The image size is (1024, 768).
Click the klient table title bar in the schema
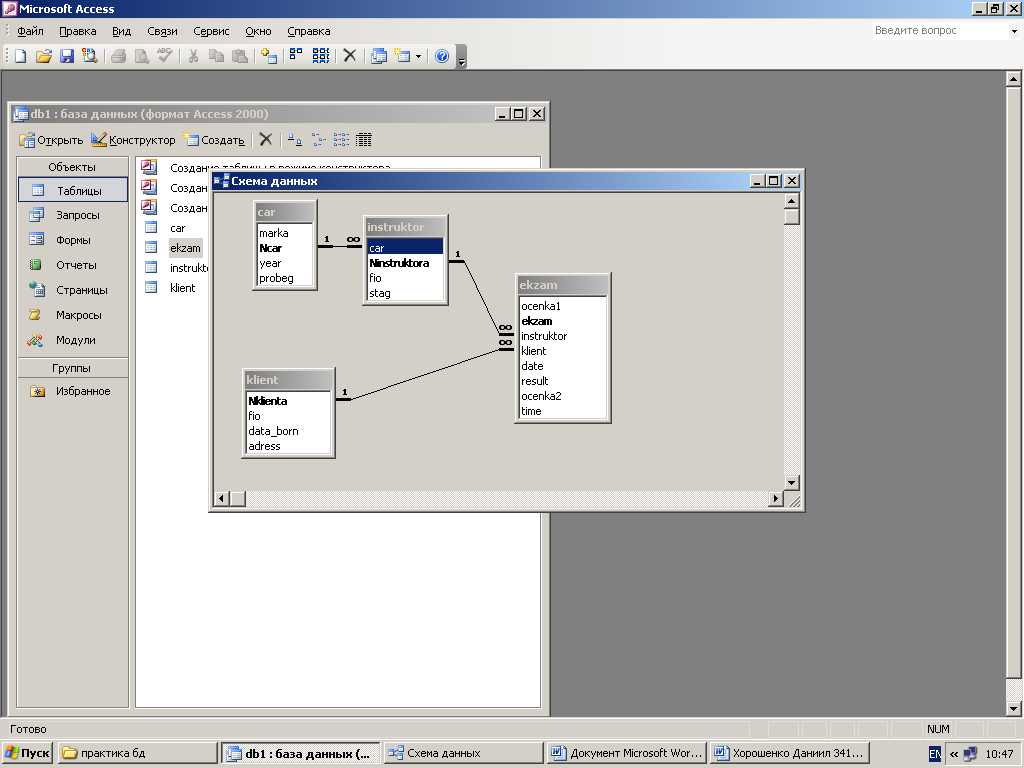pyautogui.click(x=288, y=379)
